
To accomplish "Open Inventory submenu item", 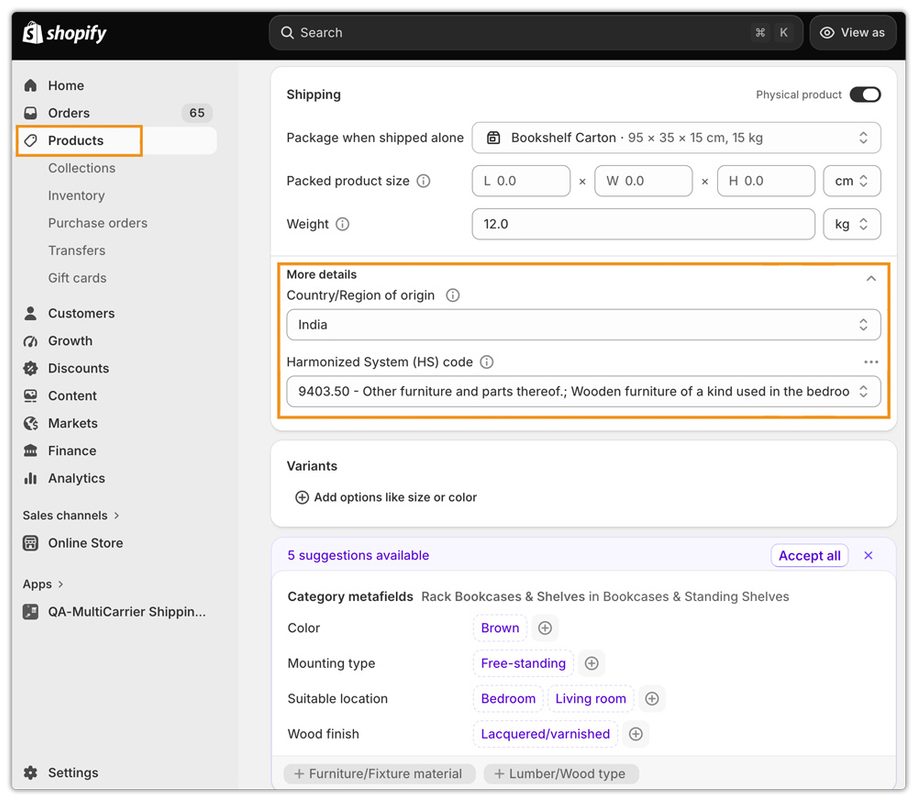I will (76, 195).
